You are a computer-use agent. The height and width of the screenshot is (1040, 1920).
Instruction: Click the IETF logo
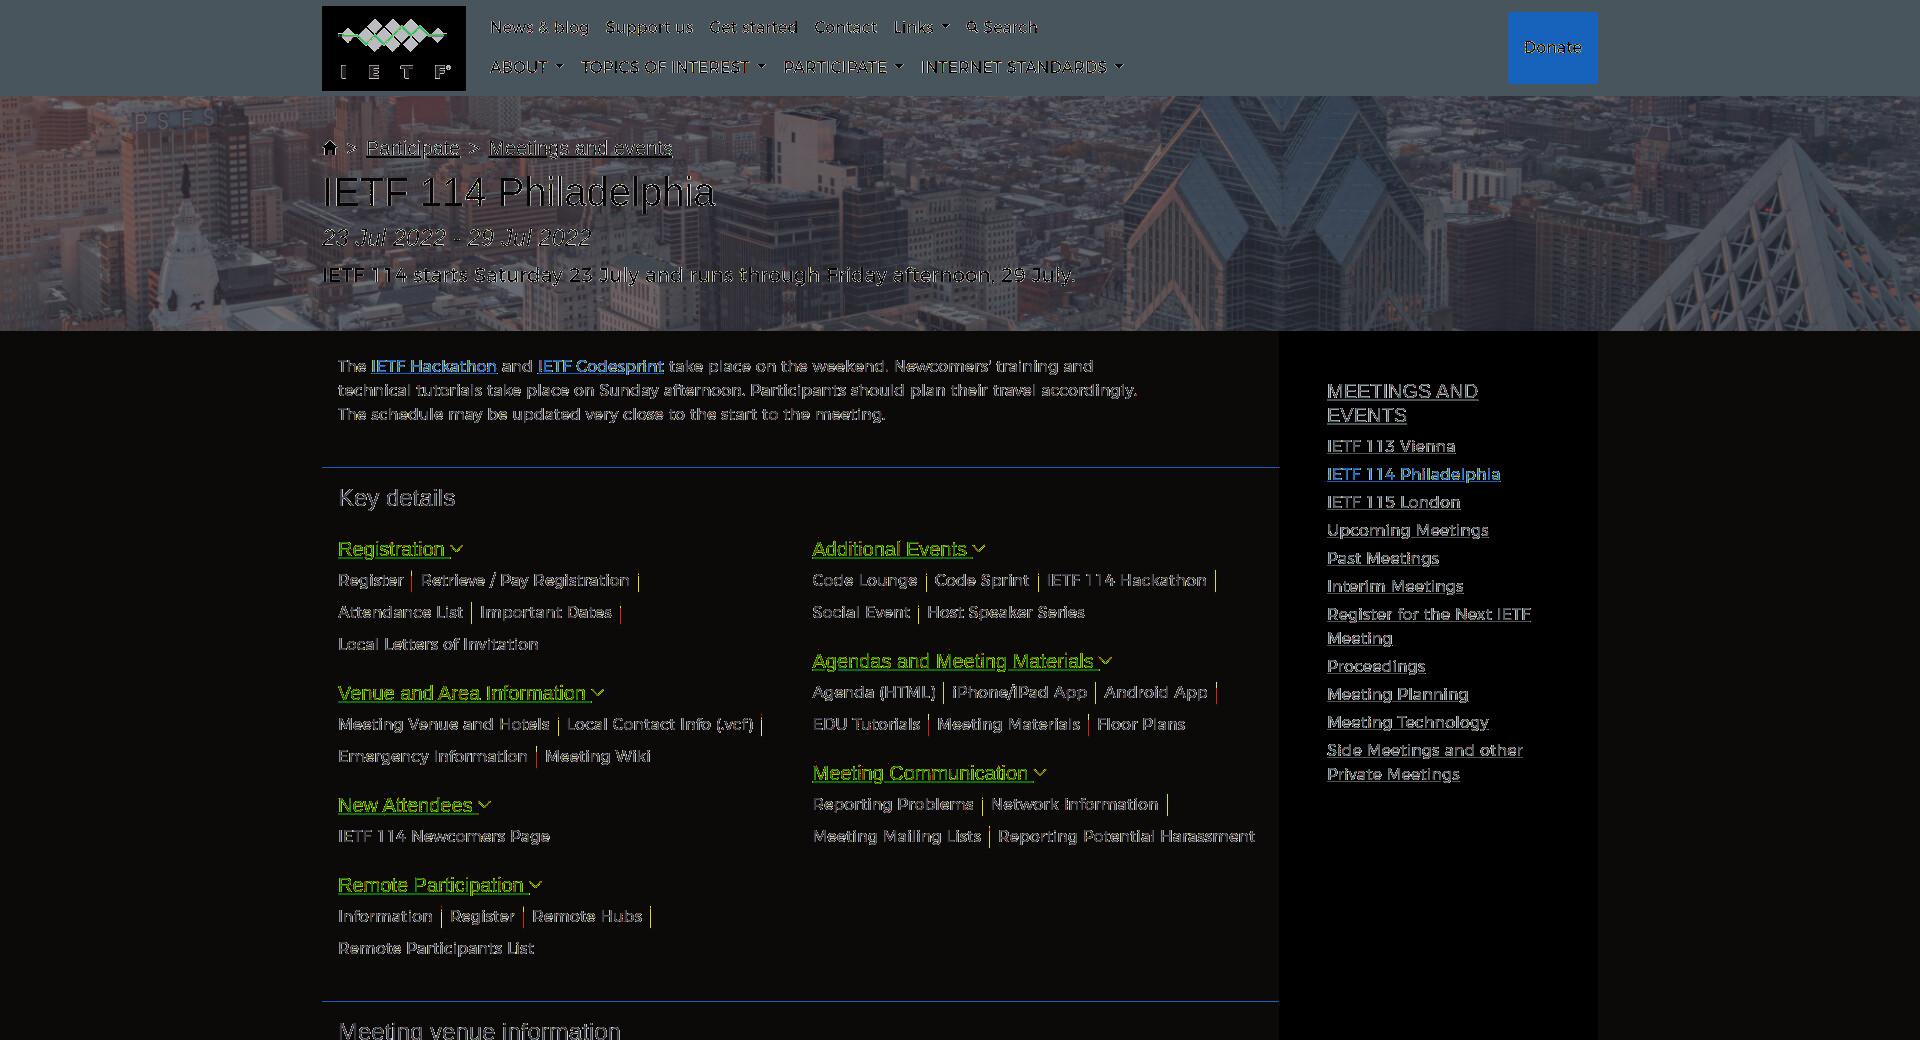point(393,48)
